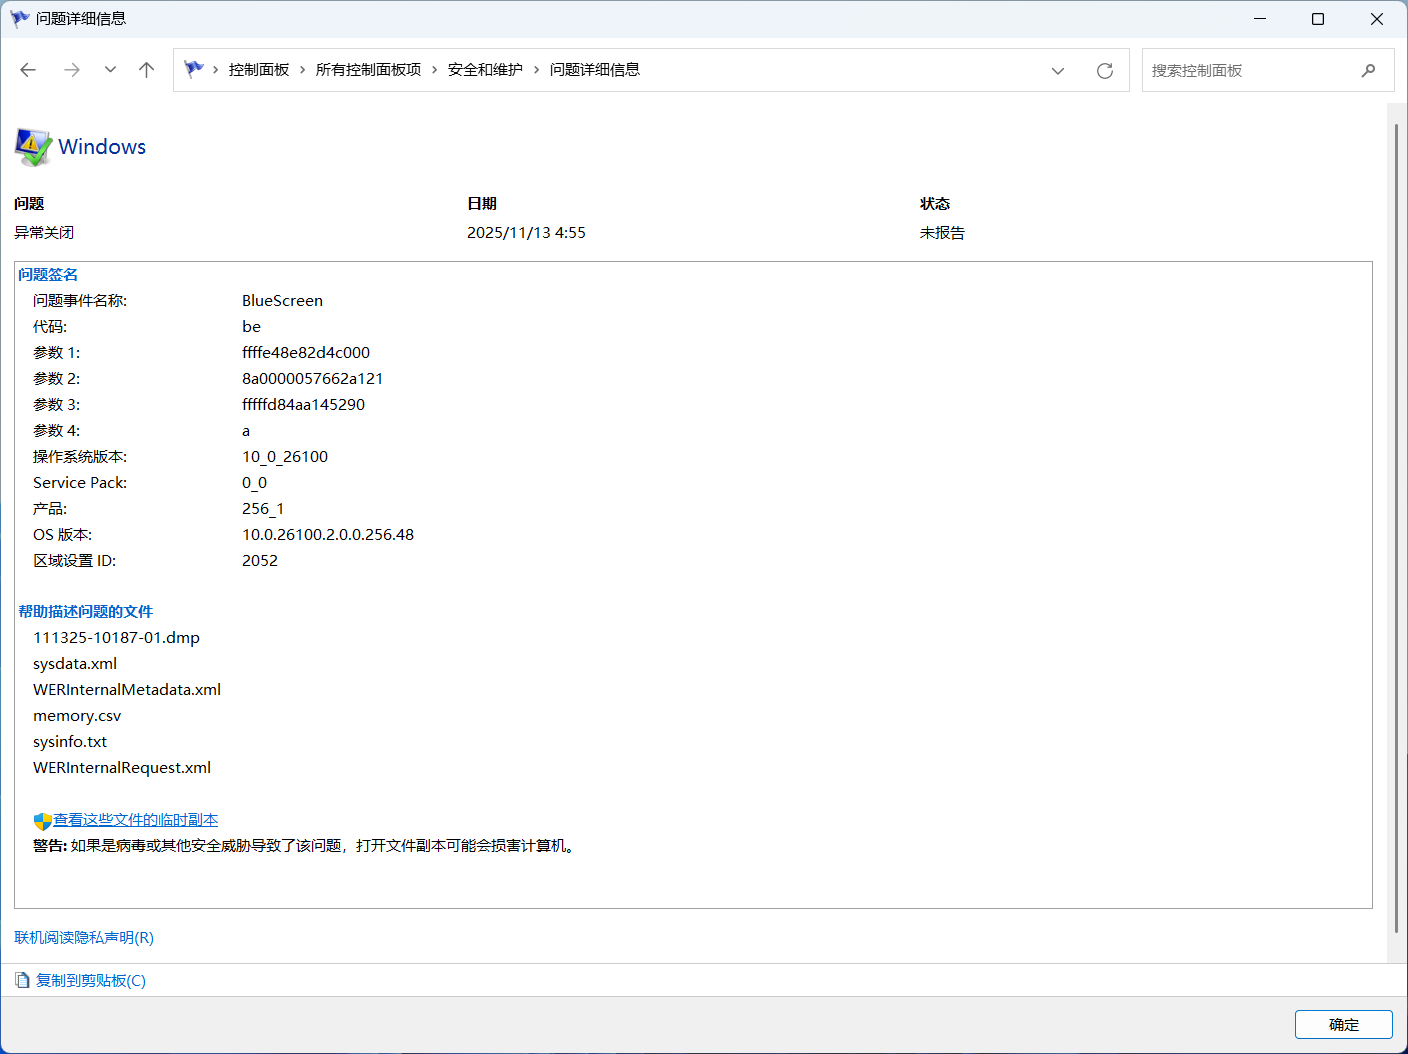The image size is (1408, 1054).
Task: Click the forward navigation arrow
Action: click(72, 70)
